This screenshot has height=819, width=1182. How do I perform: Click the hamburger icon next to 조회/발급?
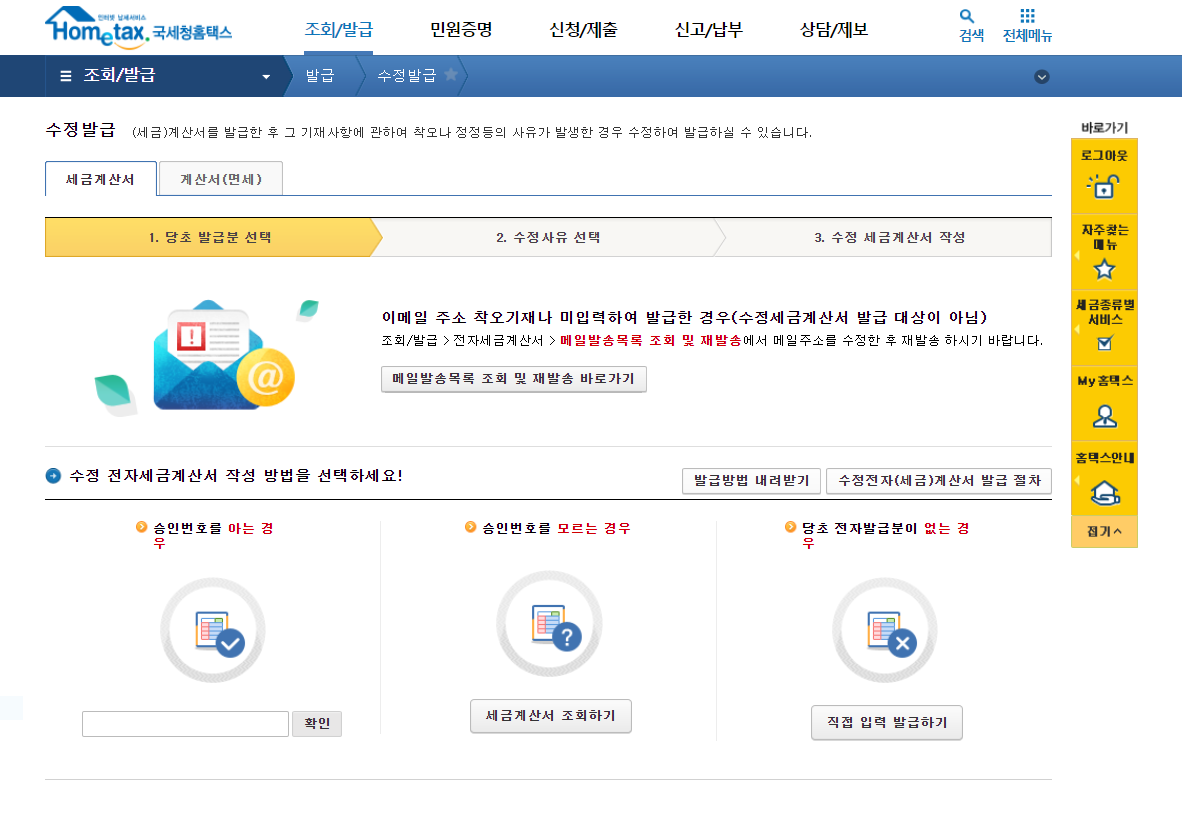click(63, 75)
